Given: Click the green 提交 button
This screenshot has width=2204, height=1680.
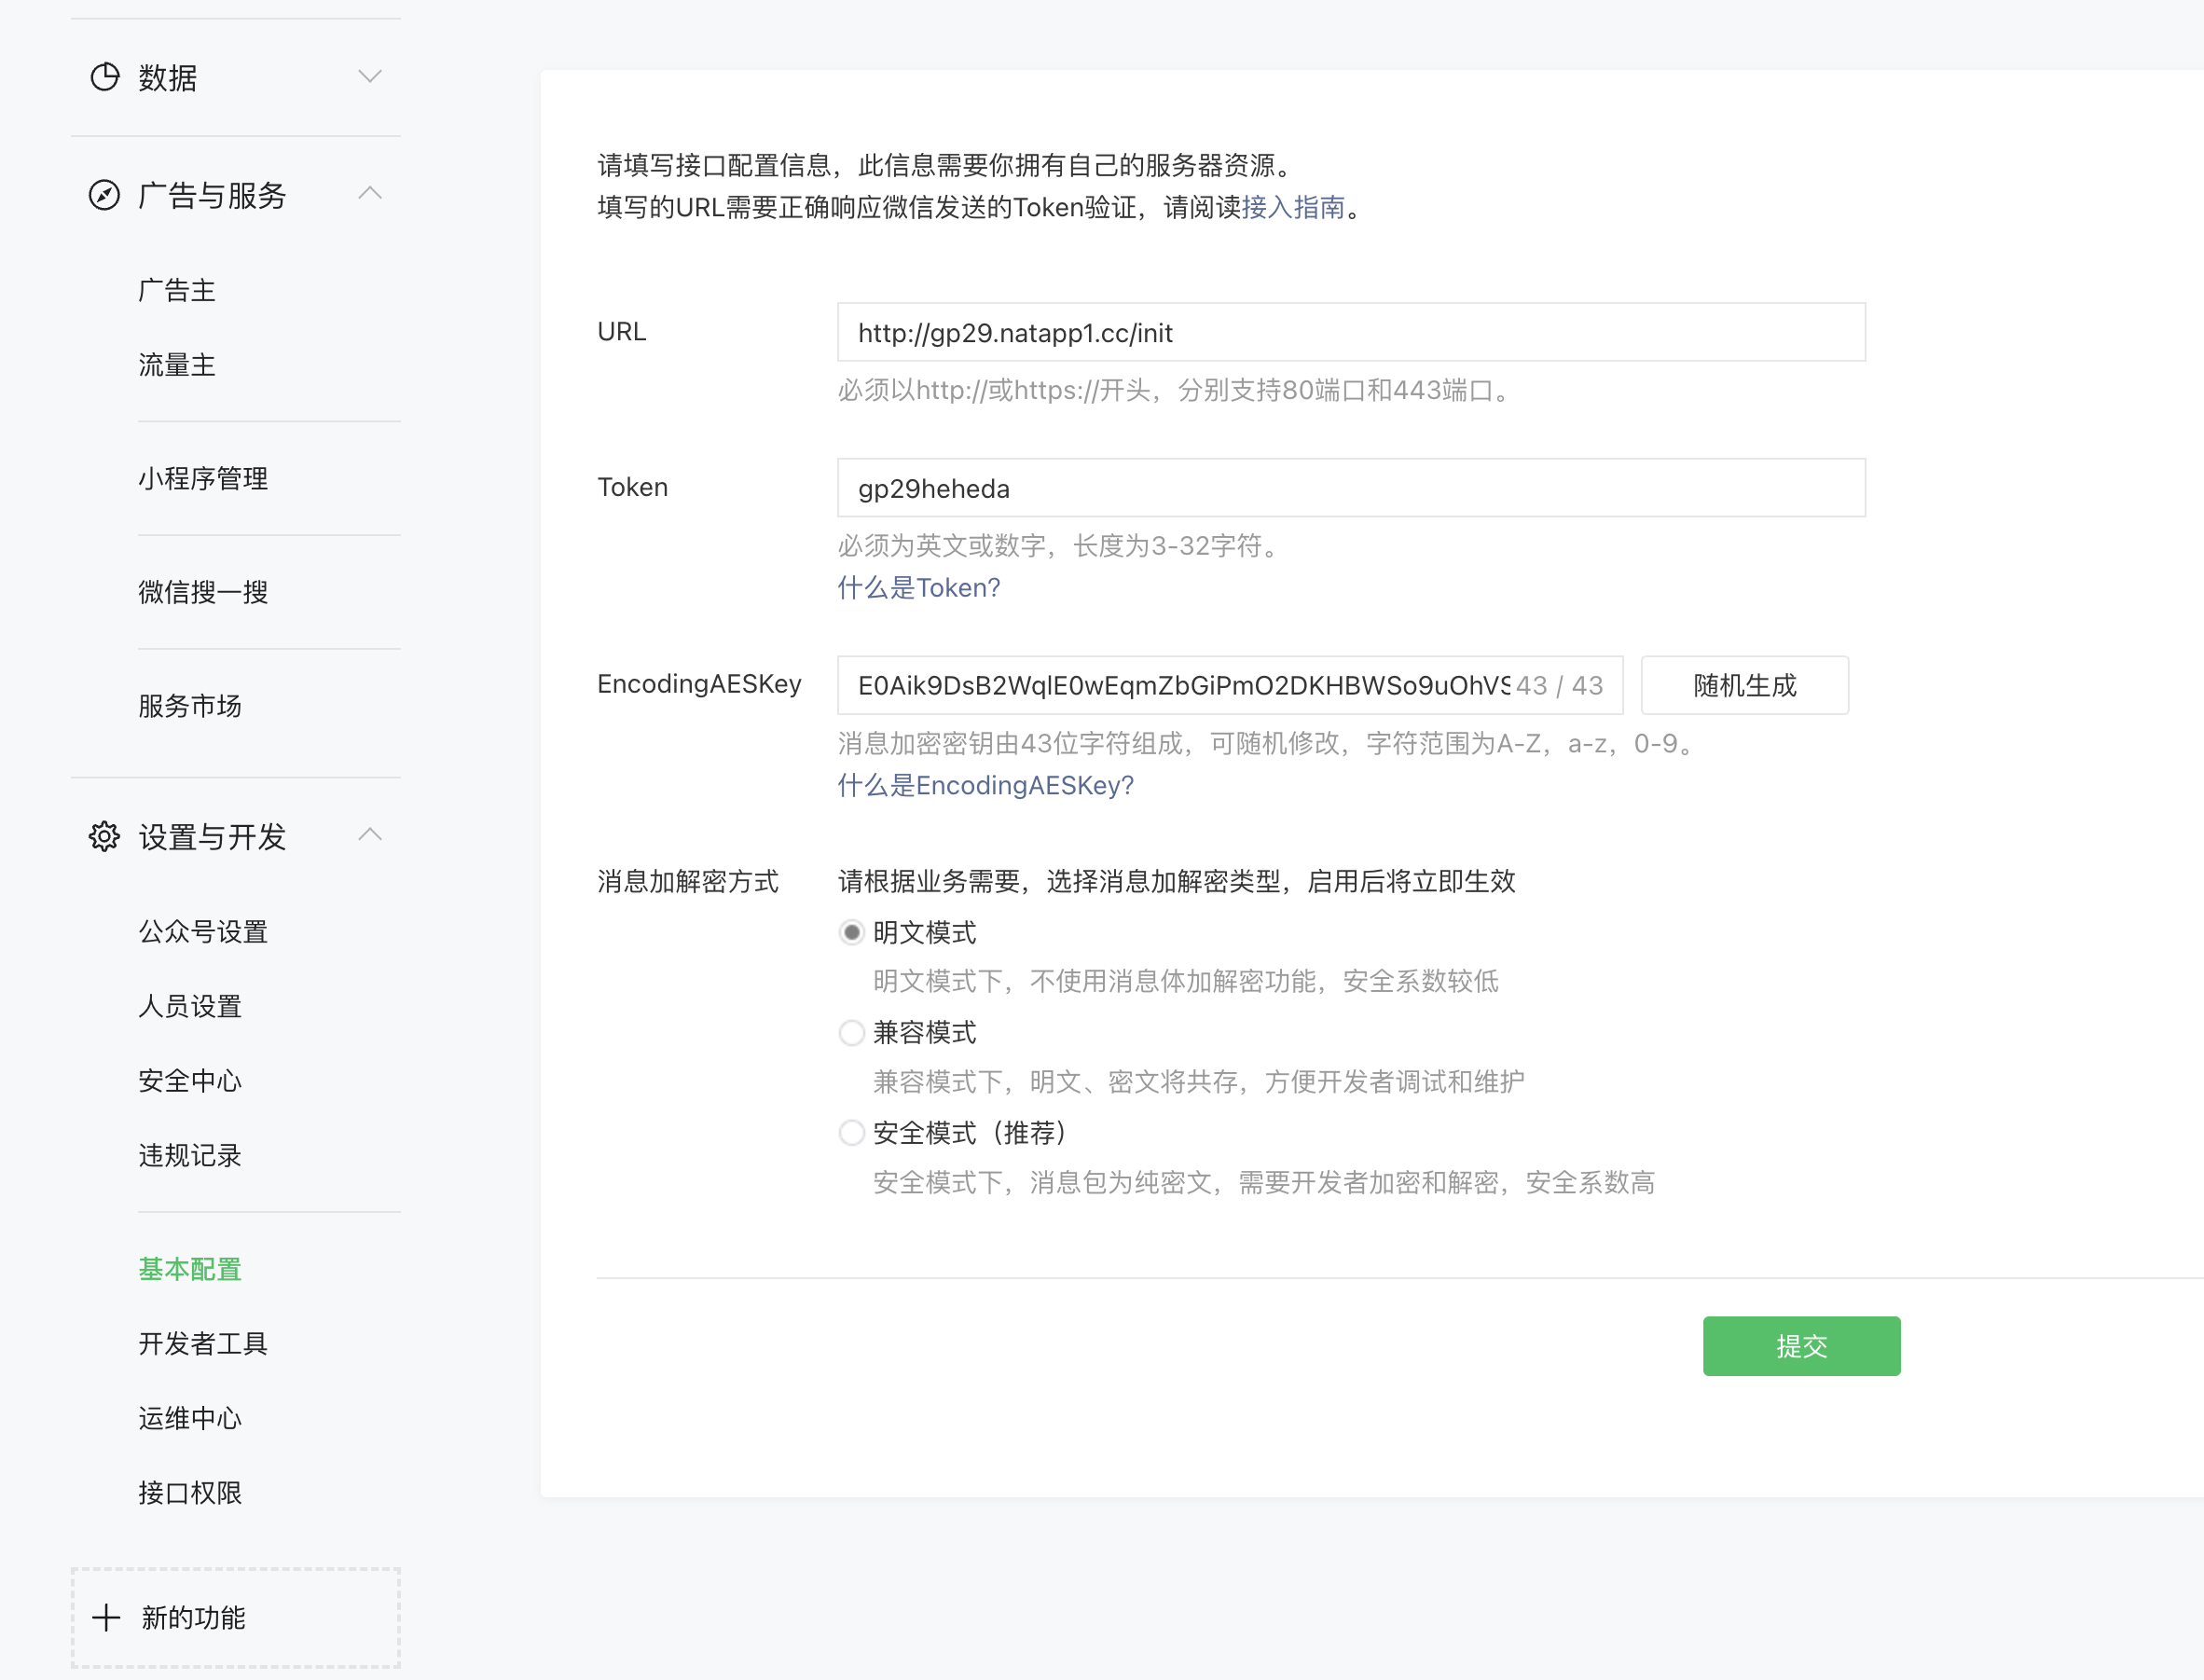Looking at the screenshot, I should (x=1801, y=1346).
